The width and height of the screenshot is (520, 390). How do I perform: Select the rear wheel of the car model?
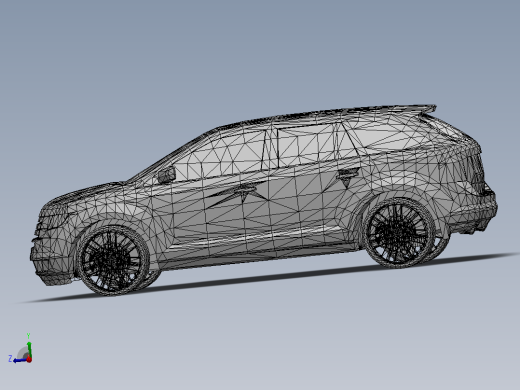[x=399, y=233]
